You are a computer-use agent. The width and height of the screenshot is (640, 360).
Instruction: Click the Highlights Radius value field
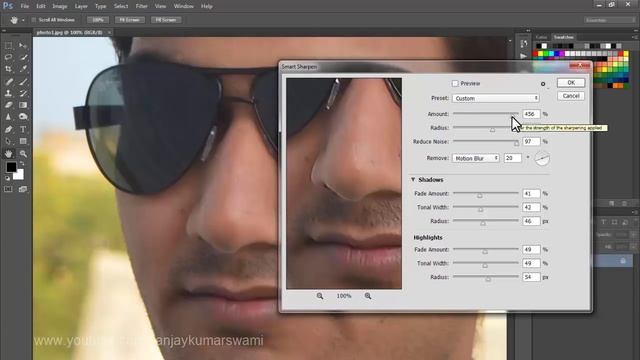pos(531,277)
